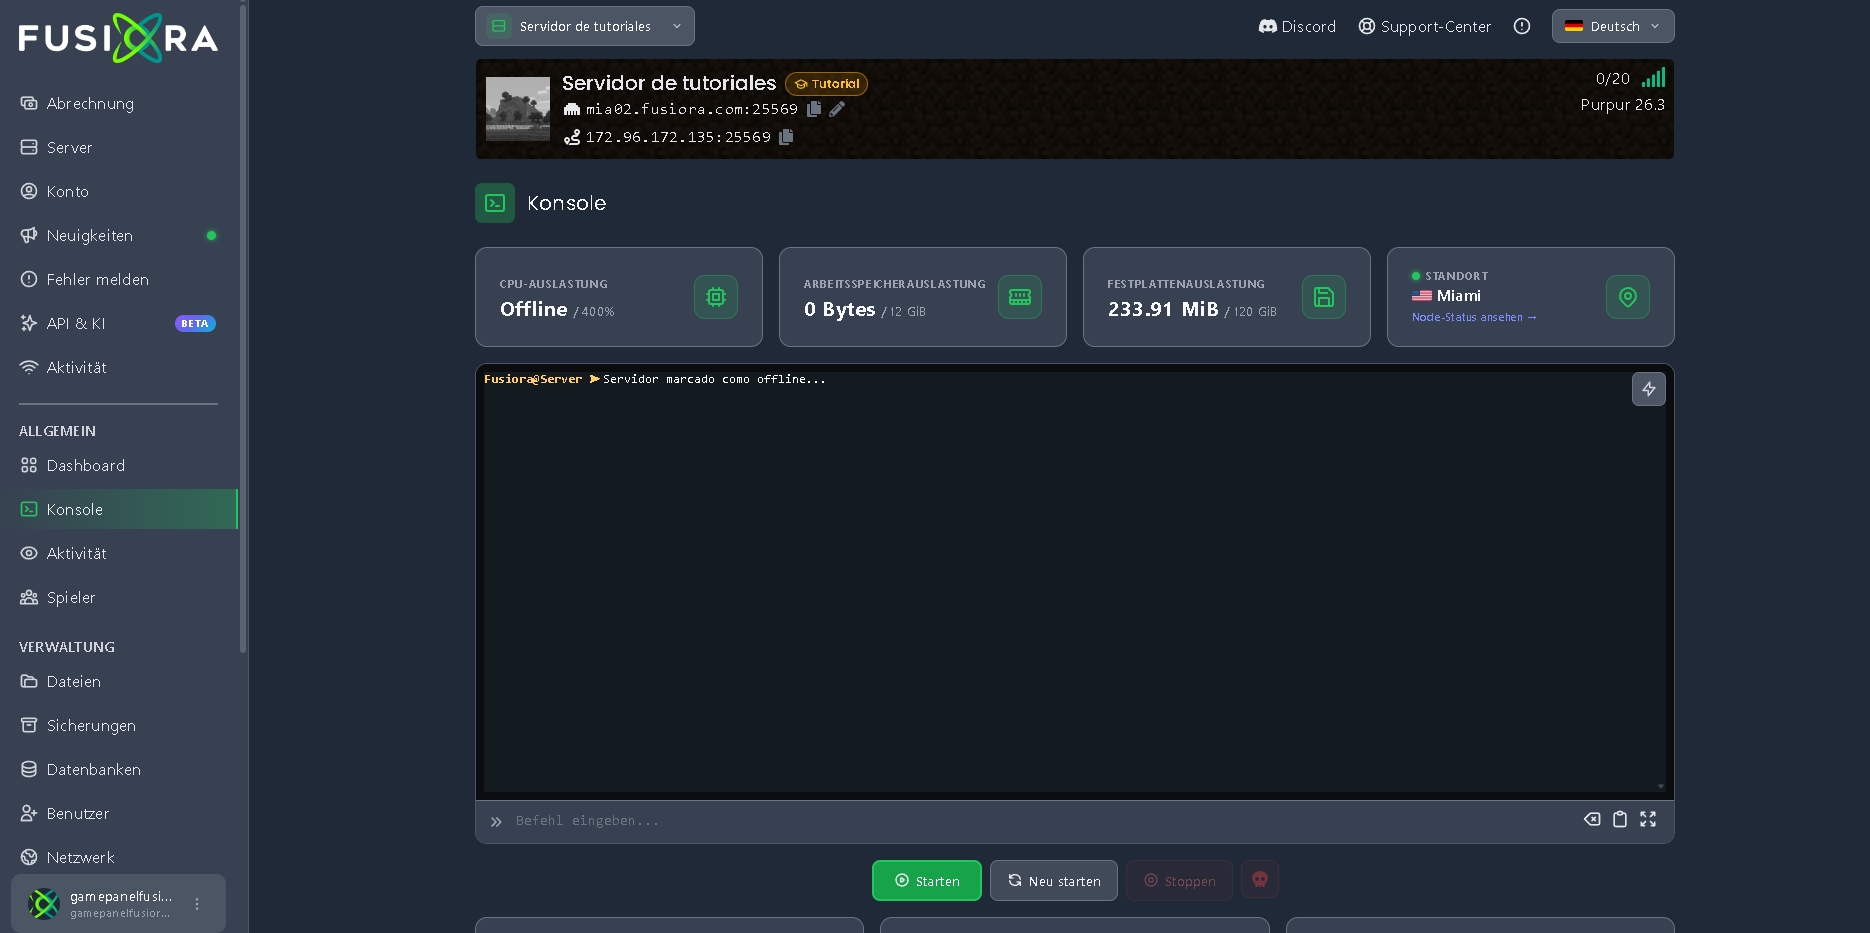Kill the server with skull button

[x=1260, y=880]
